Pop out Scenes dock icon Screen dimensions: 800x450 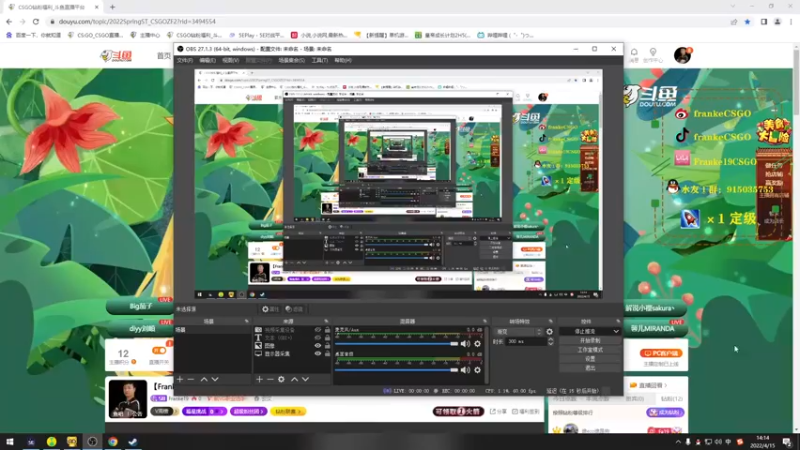[247, 321]
